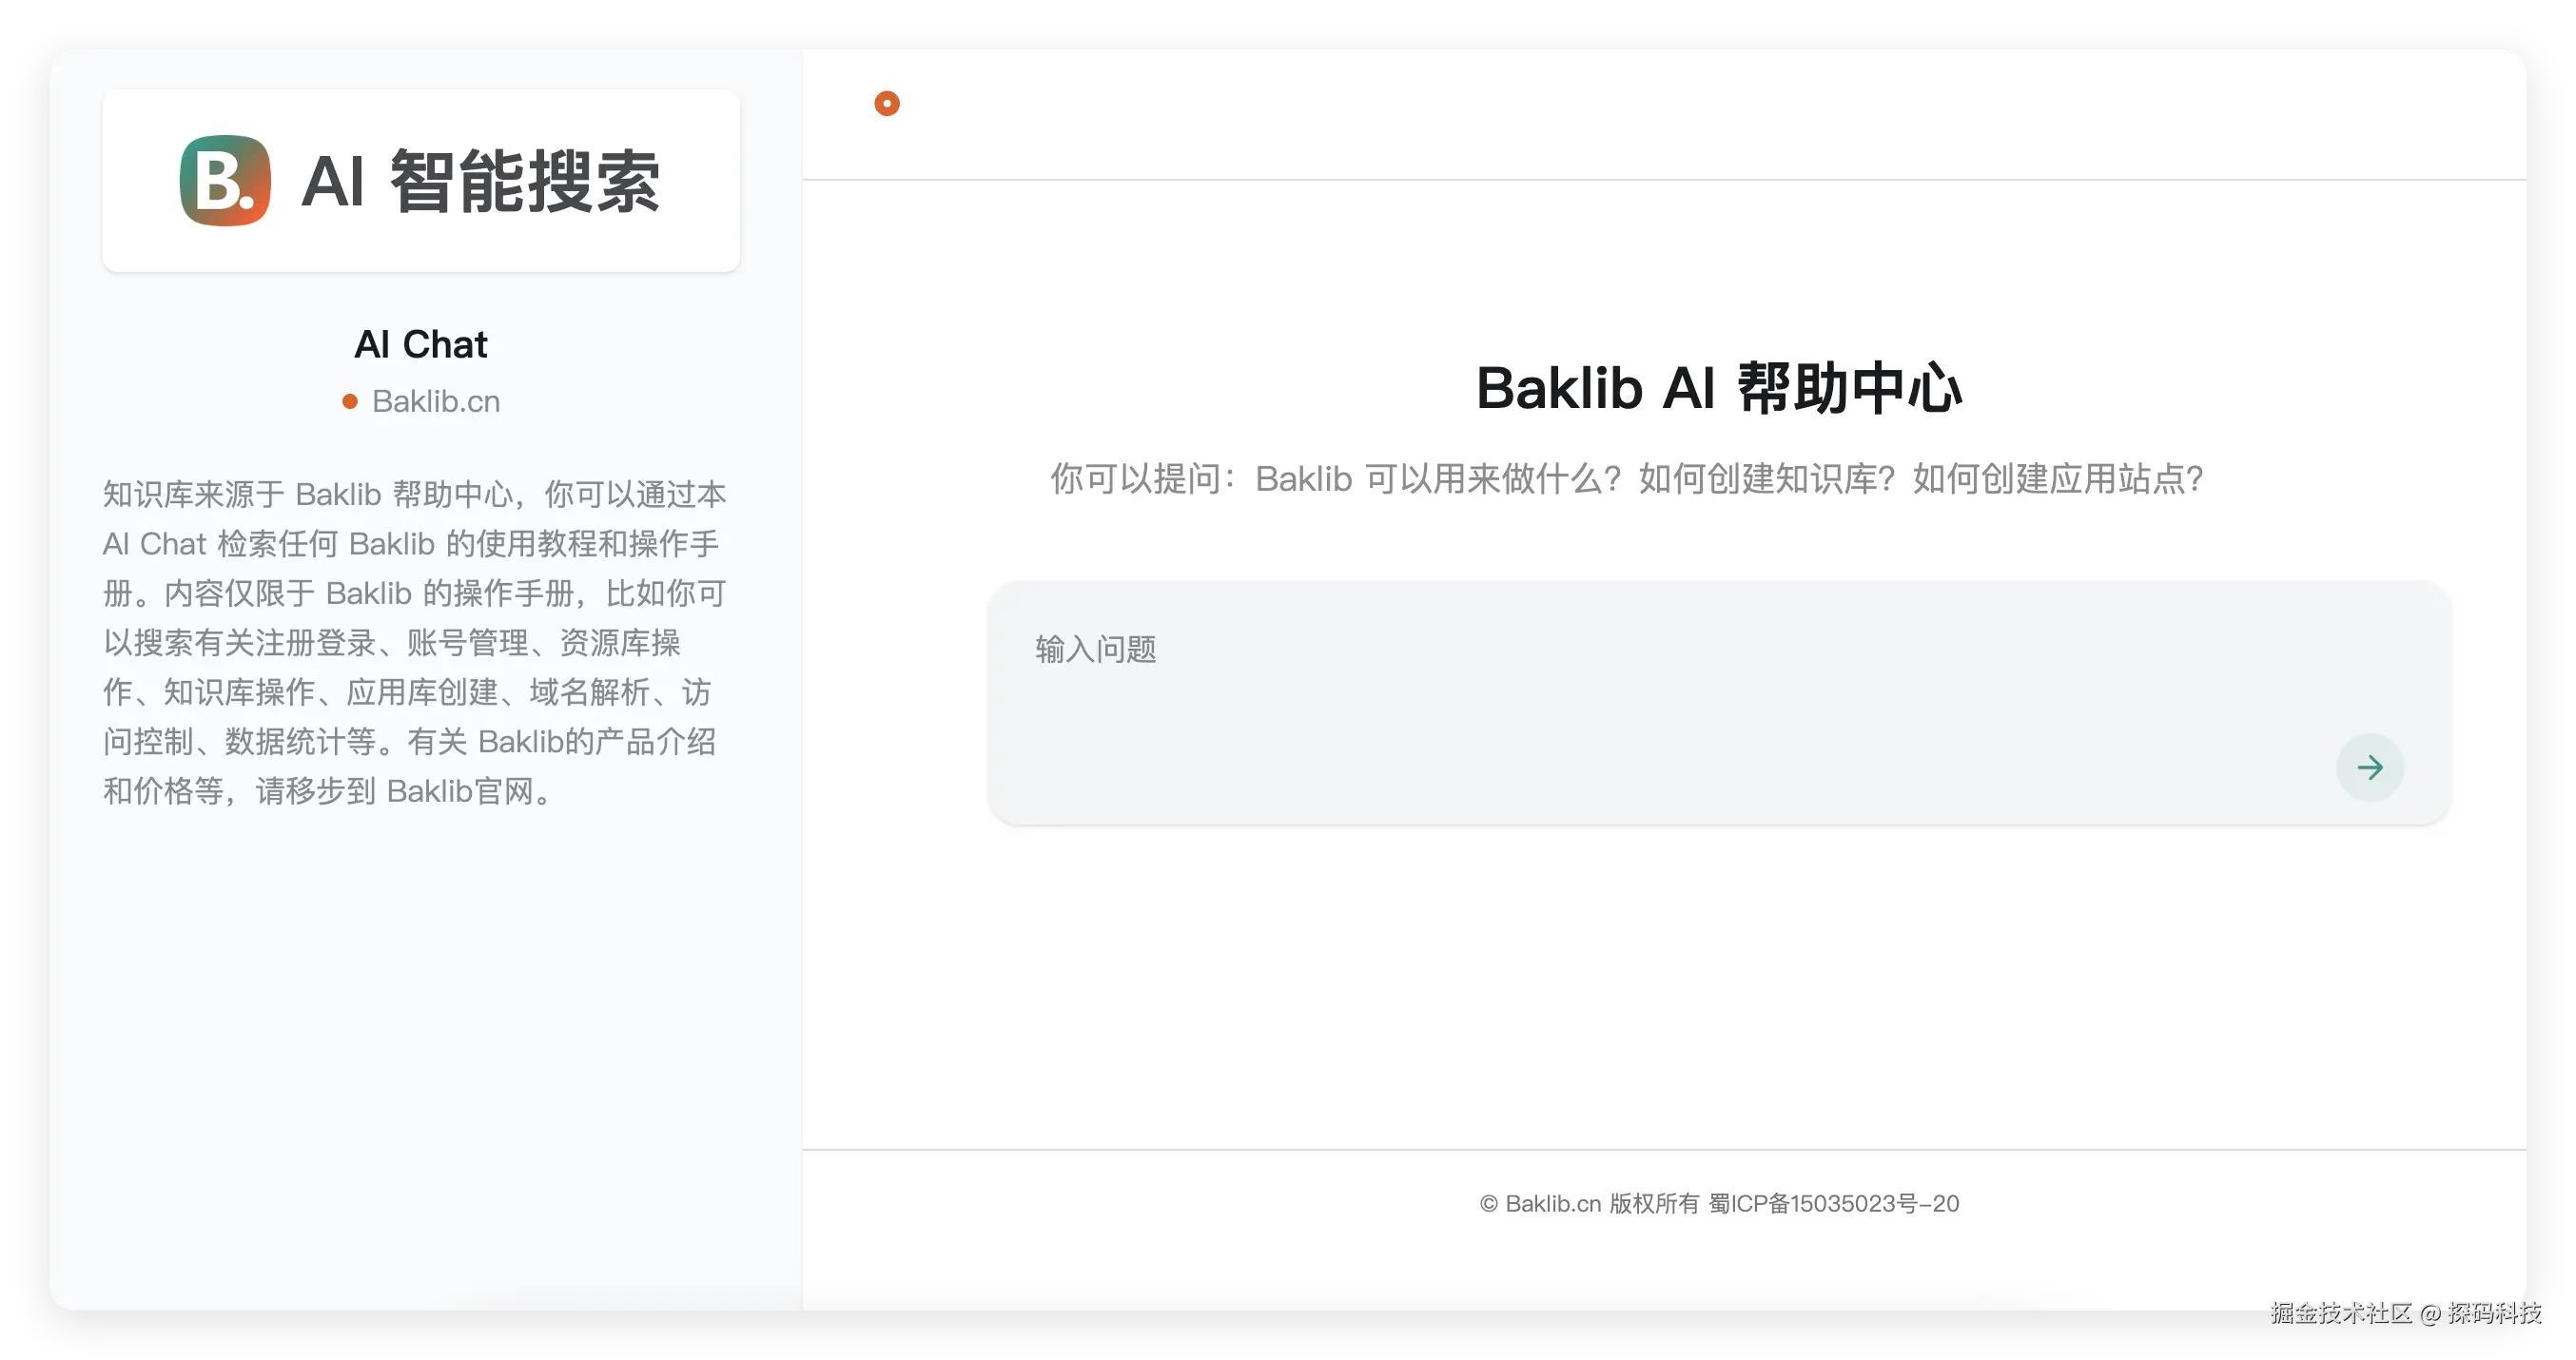
Task: Click the "掘金技术社区" watermark text
Action: tap(2340, 1313)
